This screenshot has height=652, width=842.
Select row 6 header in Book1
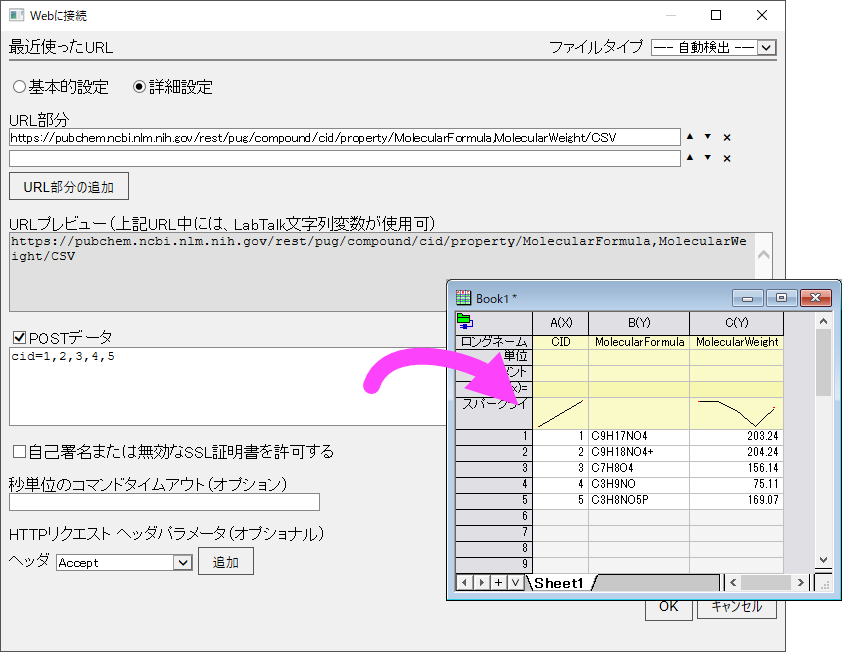pyautogui.click(x=493, y=516)
